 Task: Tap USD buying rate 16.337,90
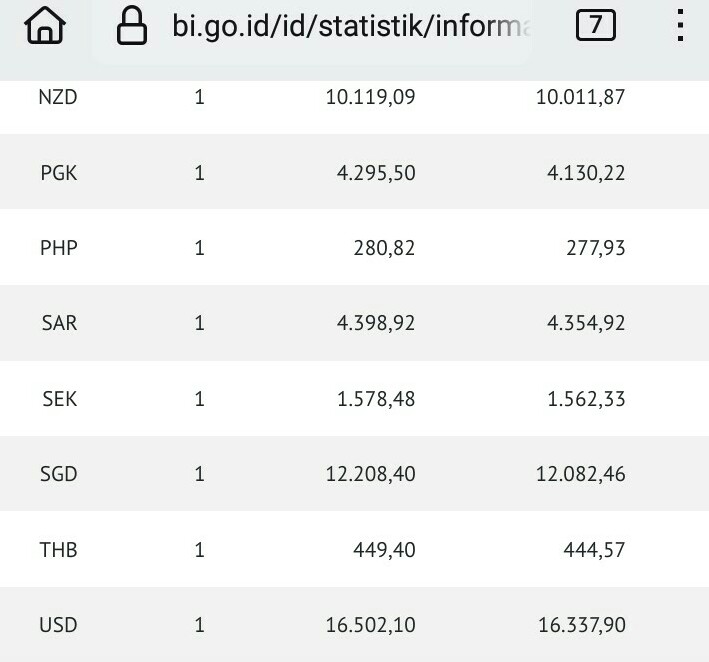(x=581, y=626)
